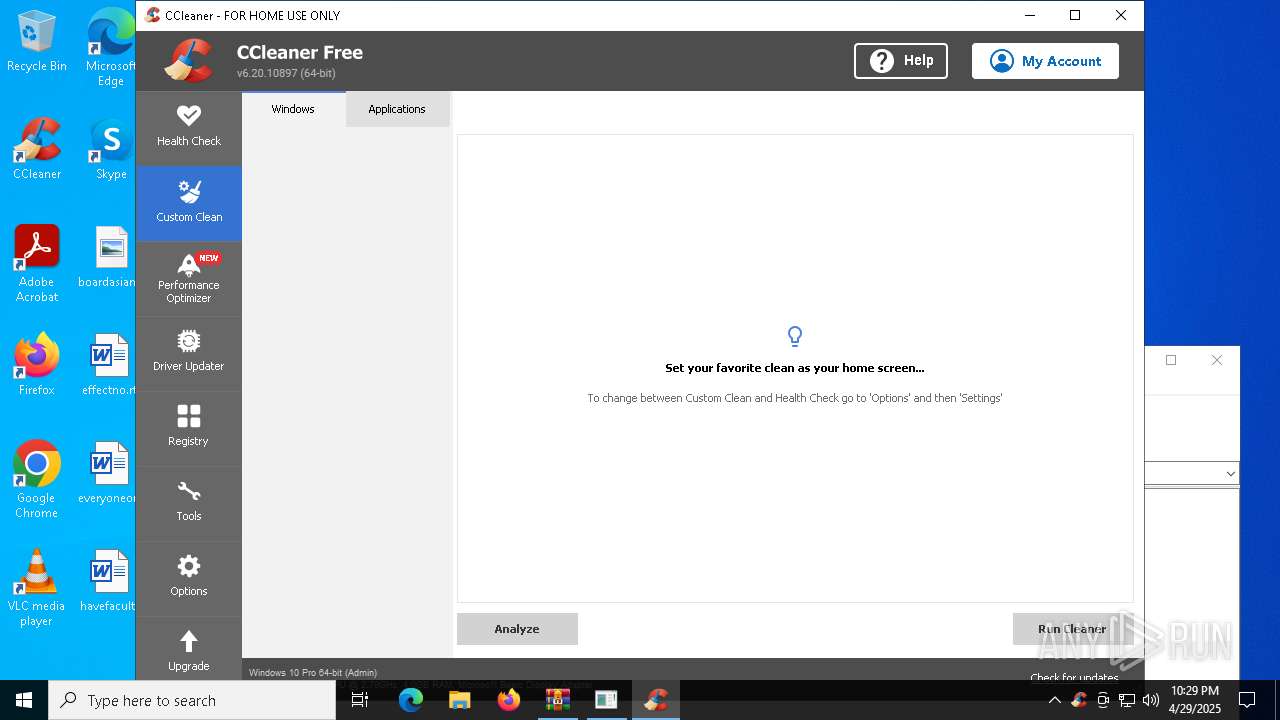Open notification center
This screenshot has width=1280, height=720.
click(1247, 700)
